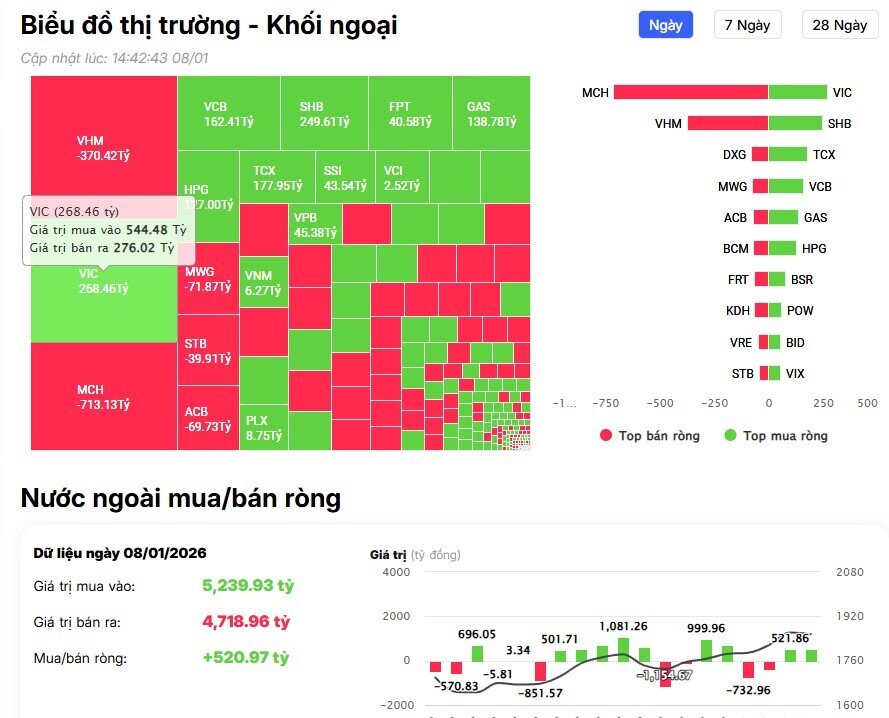Viewport: 889px width, 718px height.
Task: Toggle the "Top mua ròng" legend entry
Action: (x=787, y=436)
